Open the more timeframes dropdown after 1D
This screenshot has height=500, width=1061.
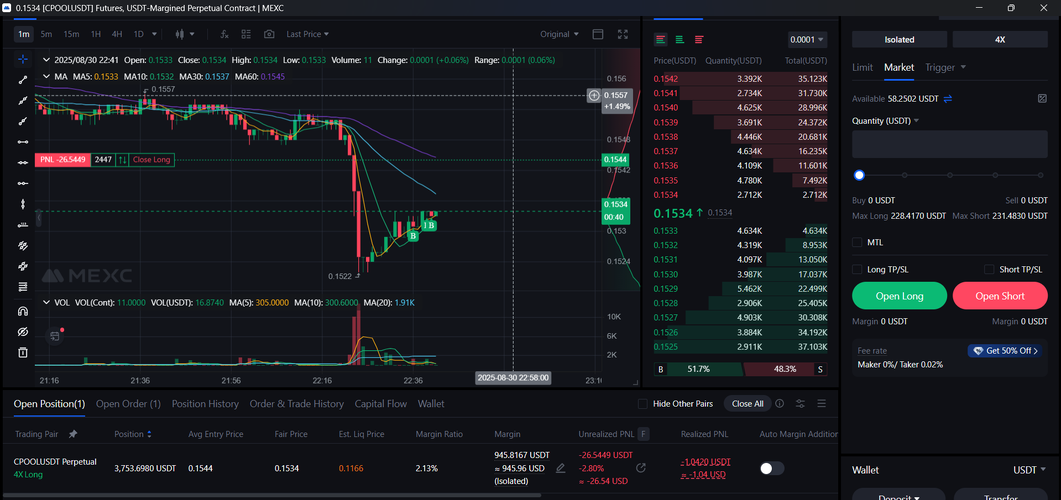click(x=155, y=34)
